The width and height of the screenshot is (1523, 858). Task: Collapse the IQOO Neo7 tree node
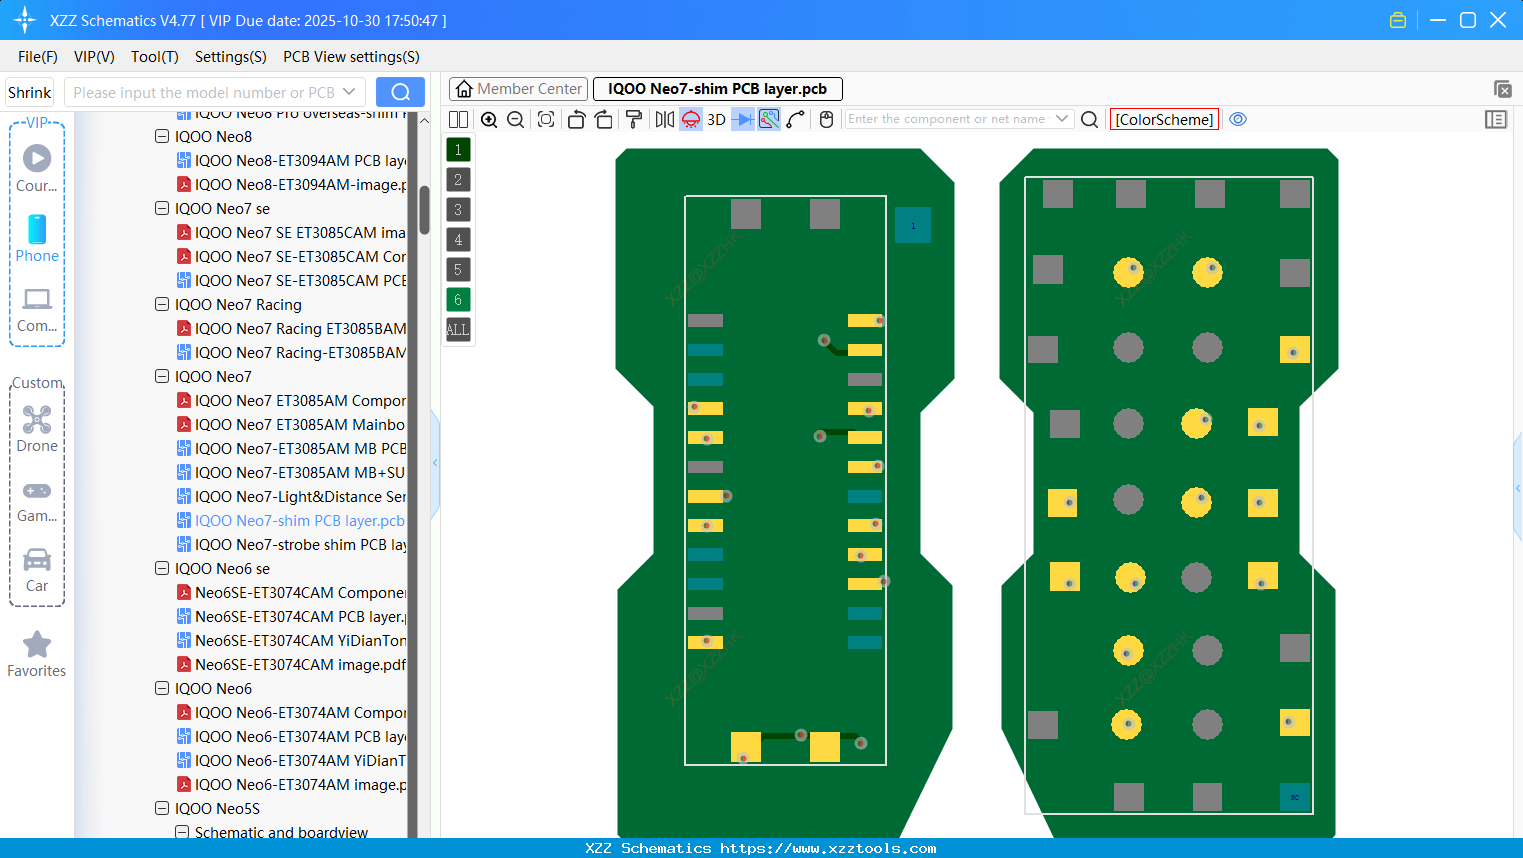point(161,376)
